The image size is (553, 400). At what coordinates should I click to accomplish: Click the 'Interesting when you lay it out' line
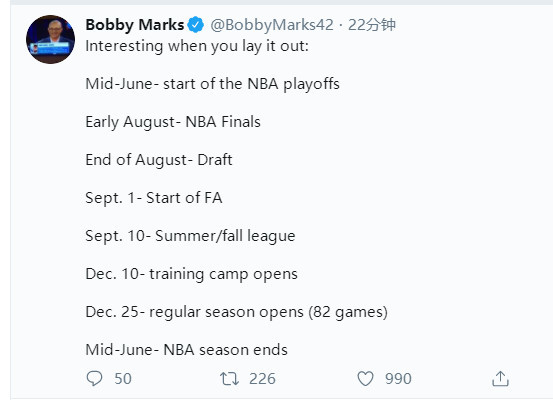[197, 46]
